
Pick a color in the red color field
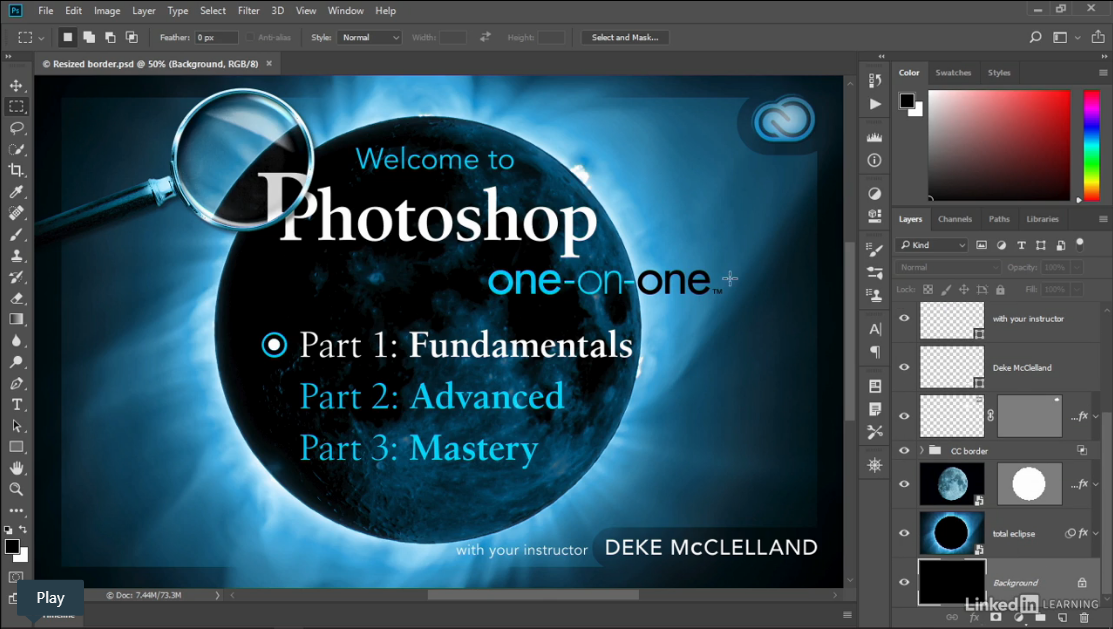coord(999,145)
